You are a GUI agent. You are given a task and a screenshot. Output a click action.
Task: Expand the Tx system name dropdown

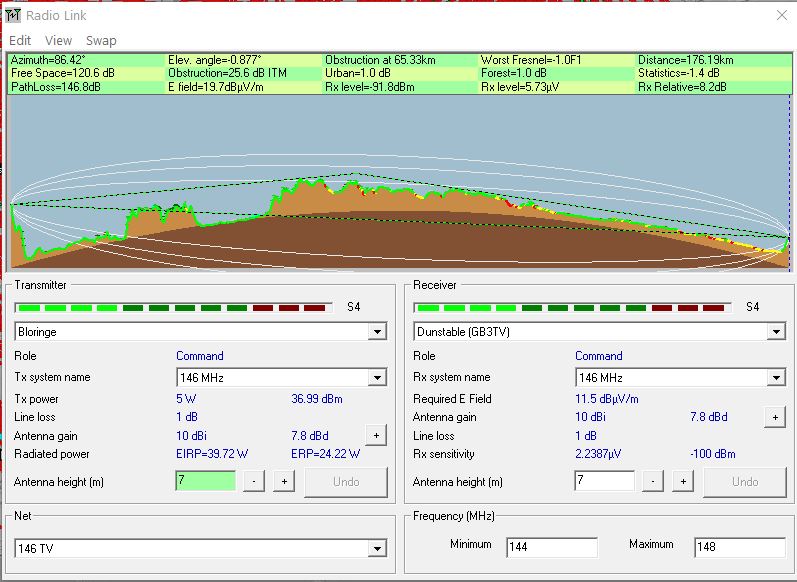377,378
